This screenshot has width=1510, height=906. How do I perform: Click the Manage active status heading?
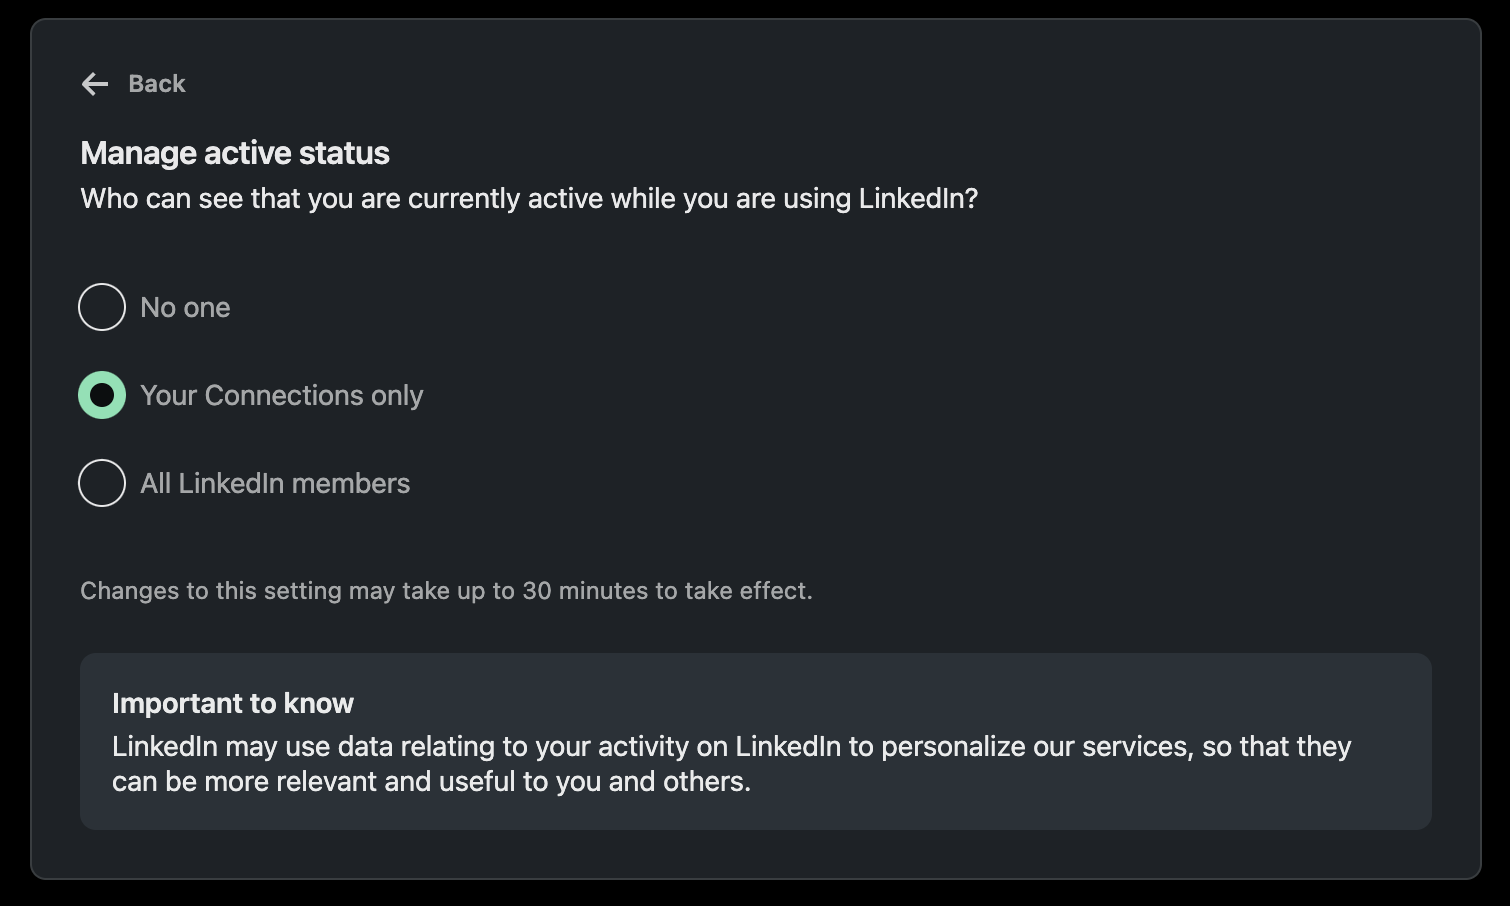[235, 153]
